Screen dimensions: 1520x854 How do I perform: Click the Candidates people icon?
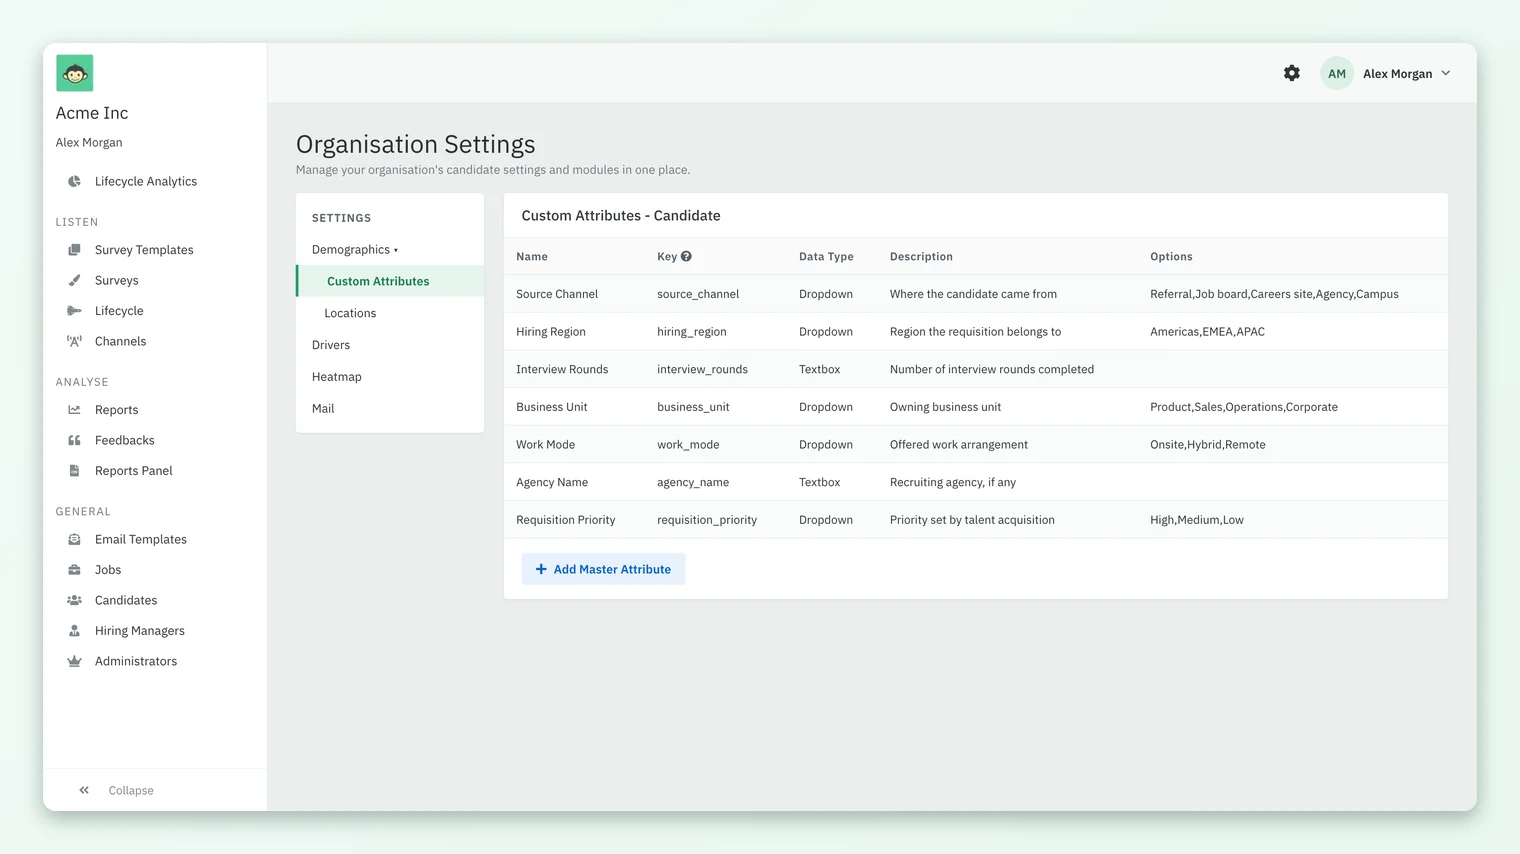74,600
